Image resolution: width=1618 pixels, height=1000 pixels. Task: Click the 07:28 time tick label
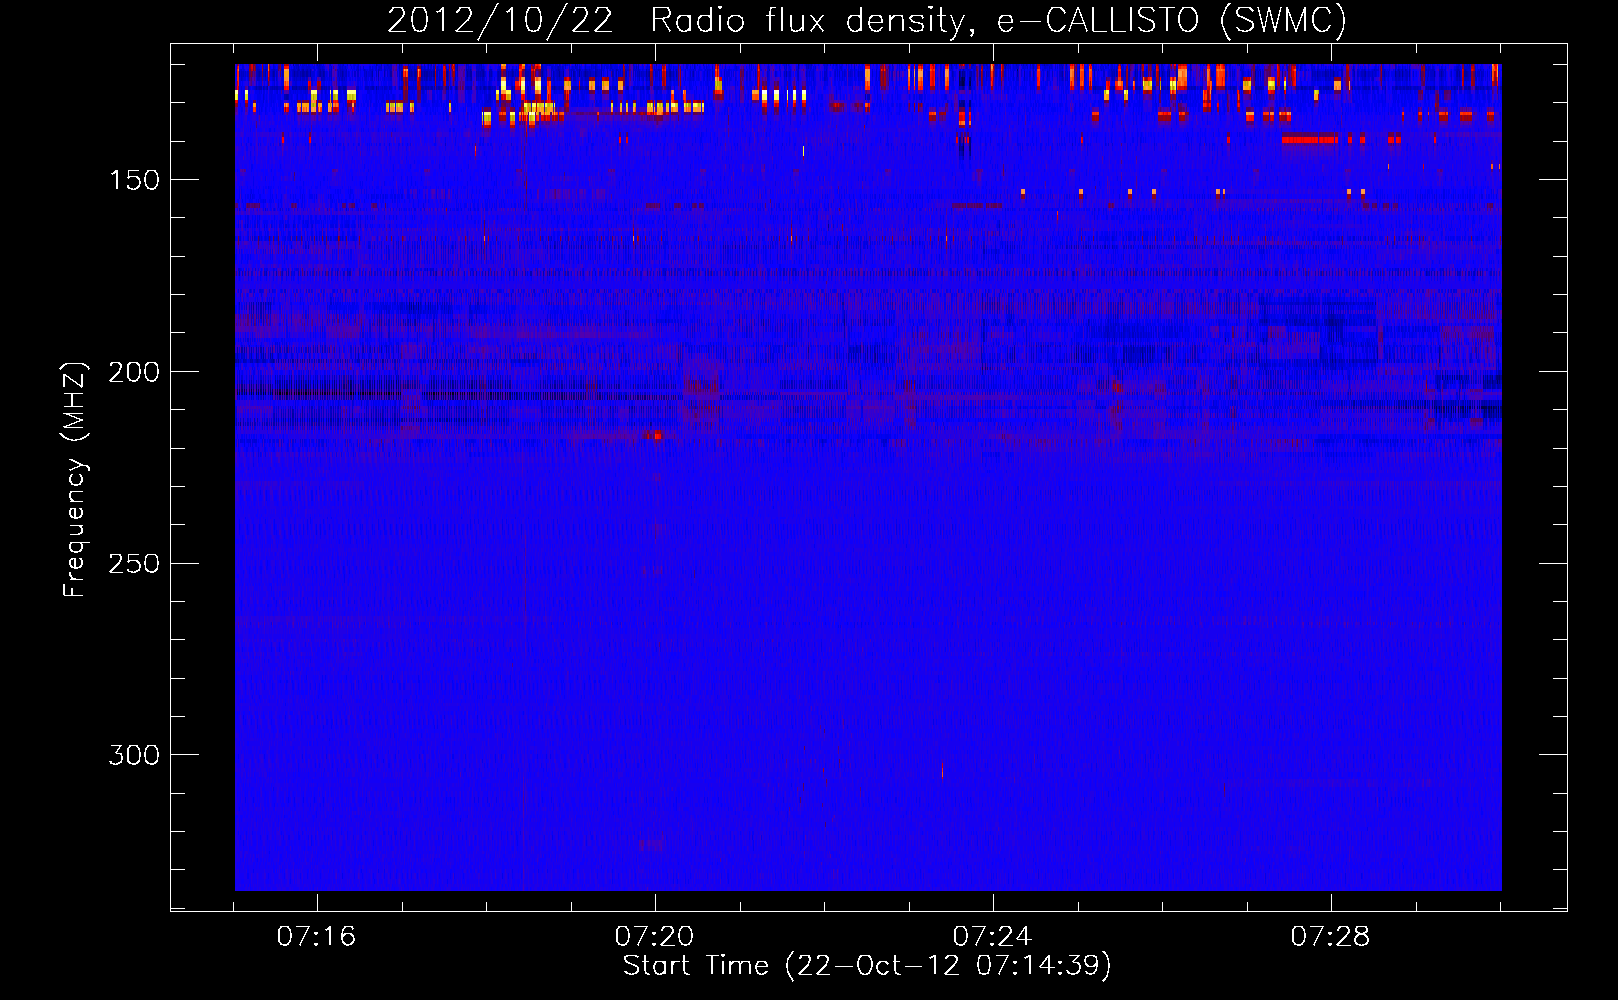[x=1330, y=937]
